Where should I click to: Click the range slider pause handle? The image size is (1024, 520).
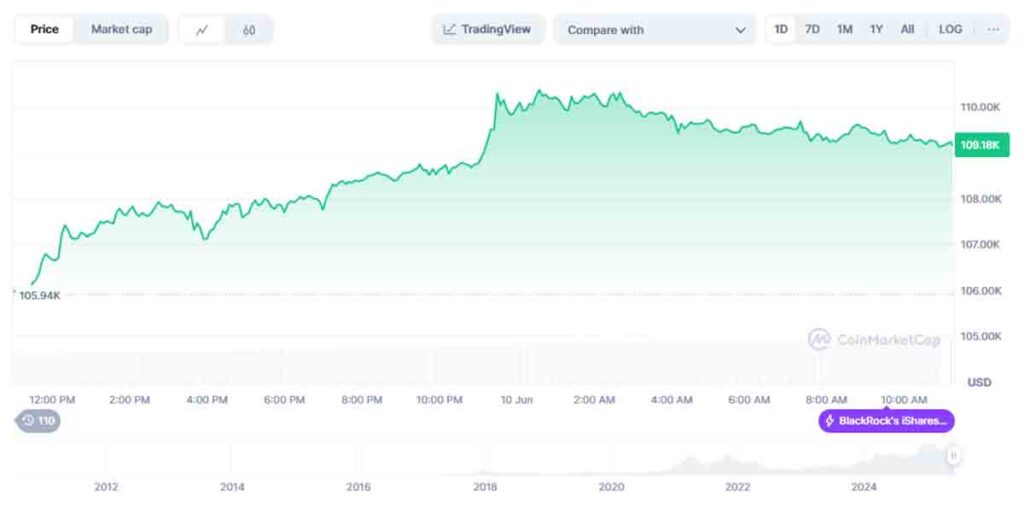[x=953, y=455]
